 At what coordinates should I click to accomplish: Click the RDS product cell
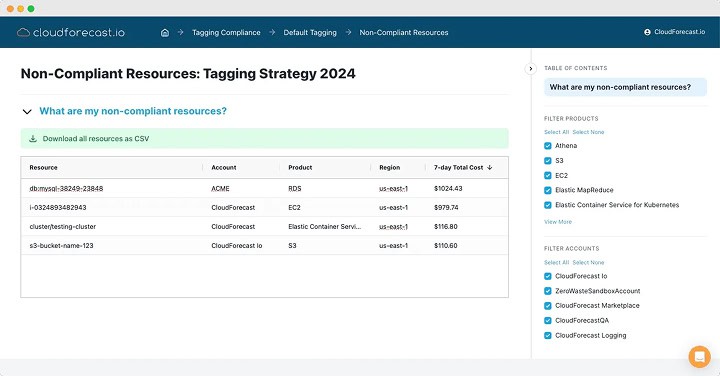point(295,189)
